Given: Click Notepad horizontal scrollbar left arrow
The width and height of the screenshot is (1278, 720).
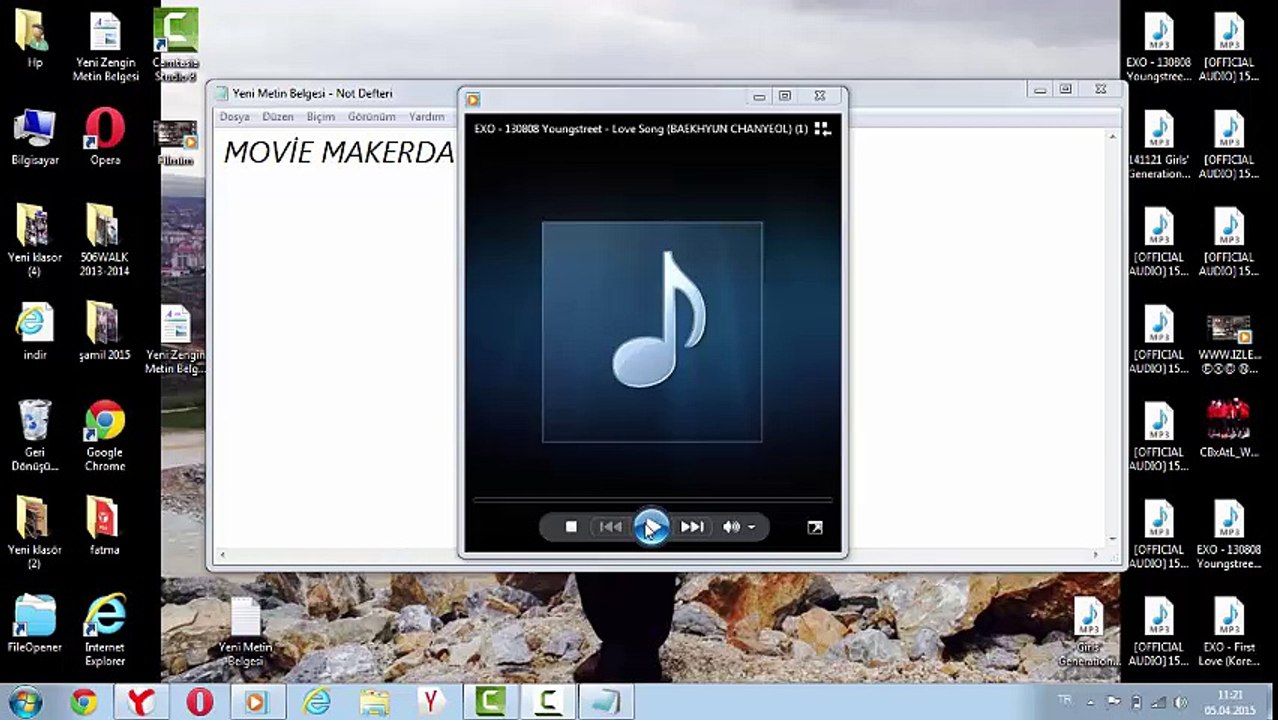Looking at the screenshot, I should coord(222,555).
